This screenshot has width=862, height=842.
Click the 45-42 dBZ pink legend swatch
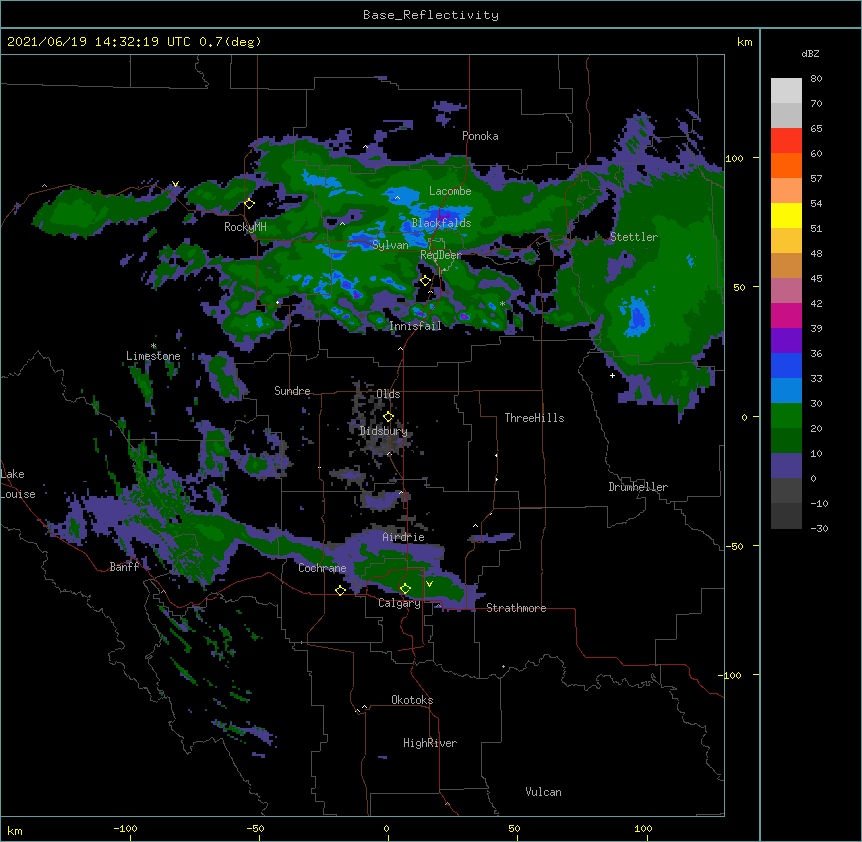click(x=786, y=291)
